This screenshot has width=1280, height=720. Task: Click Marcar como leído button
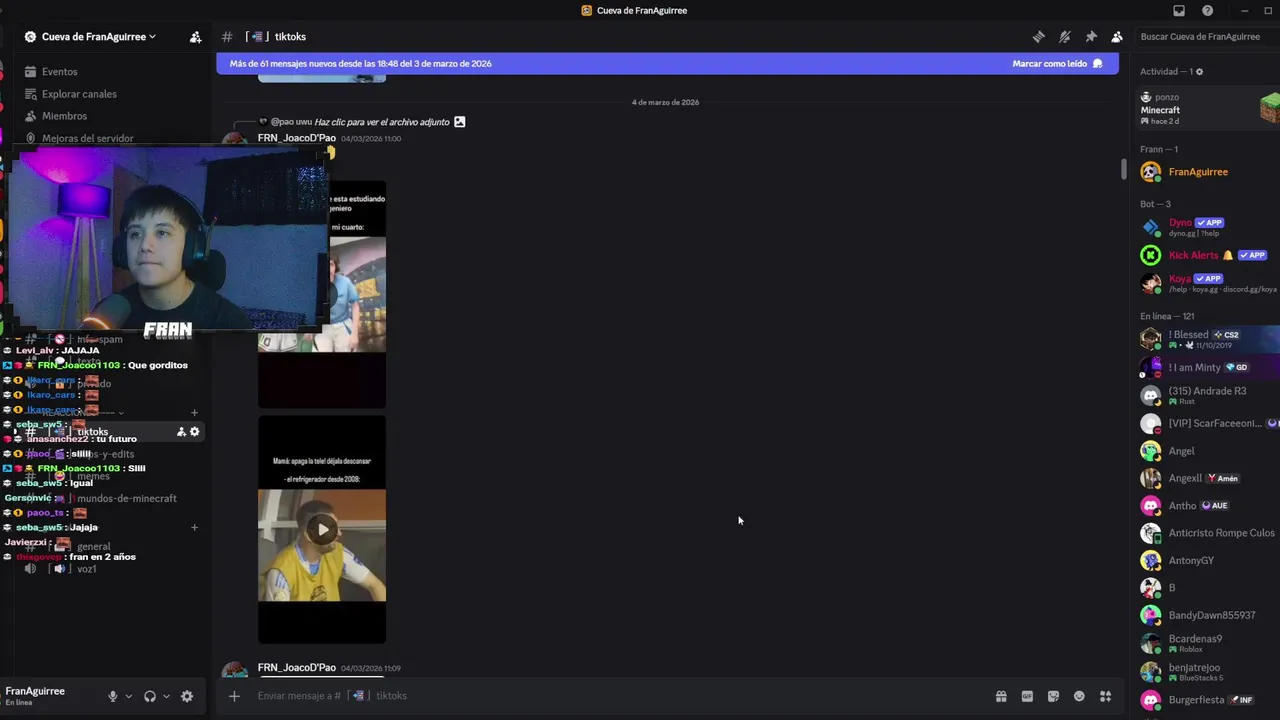click(x=1057, y=63)
